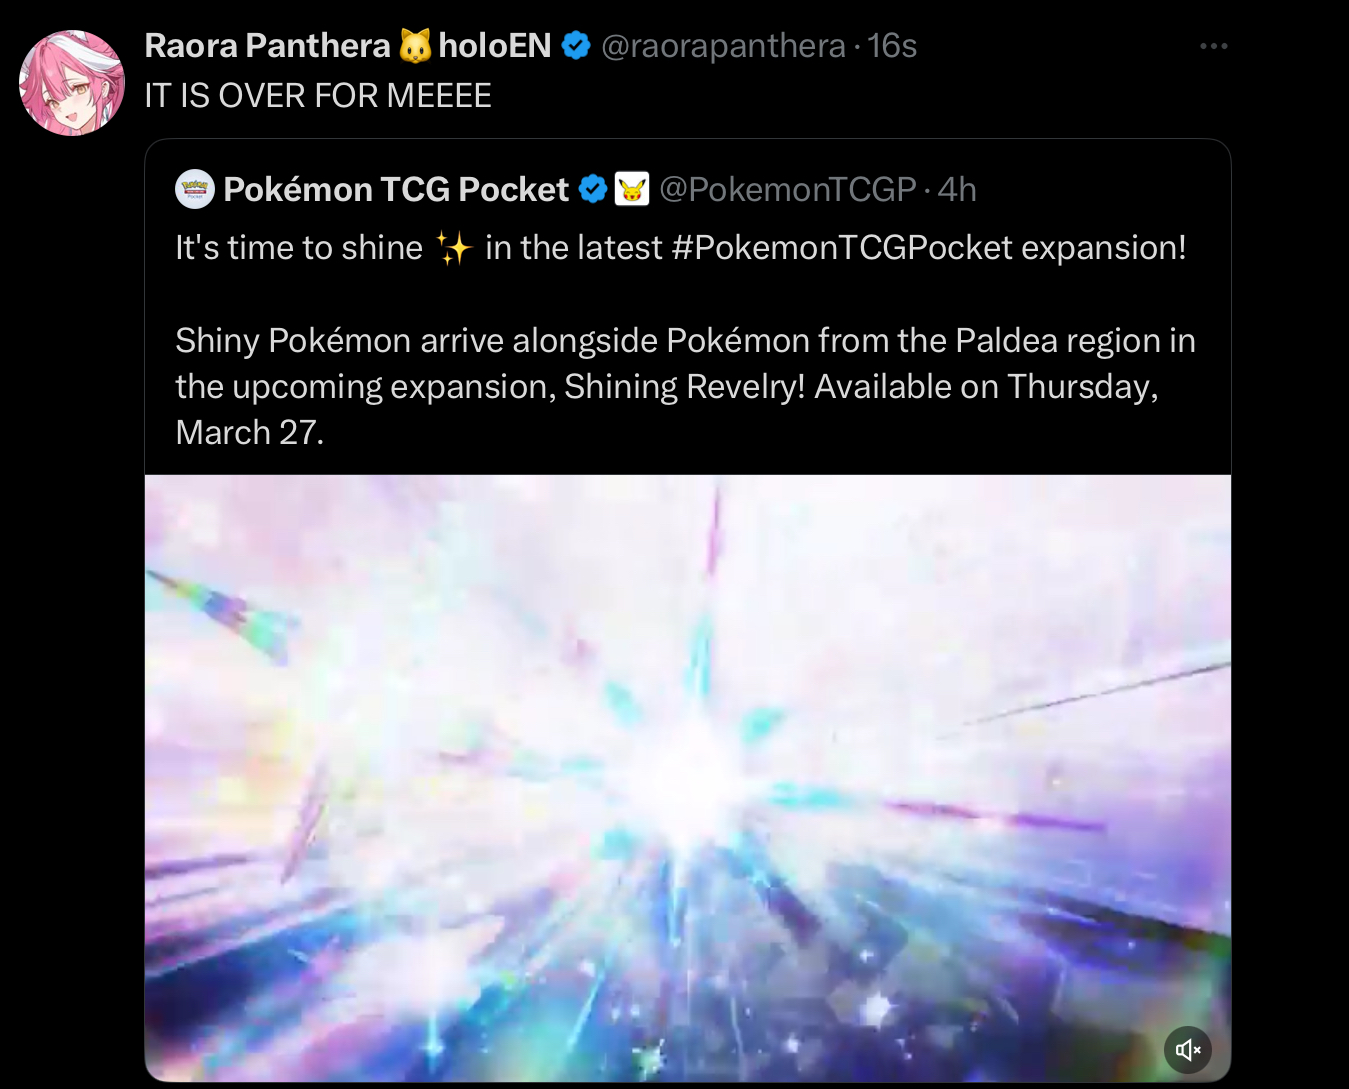Image resolution: width=1349 pixels, height=1089 pixels.
Task: Open the 4h timestamp of the quoted tweet
Action: tap(957, 189)
